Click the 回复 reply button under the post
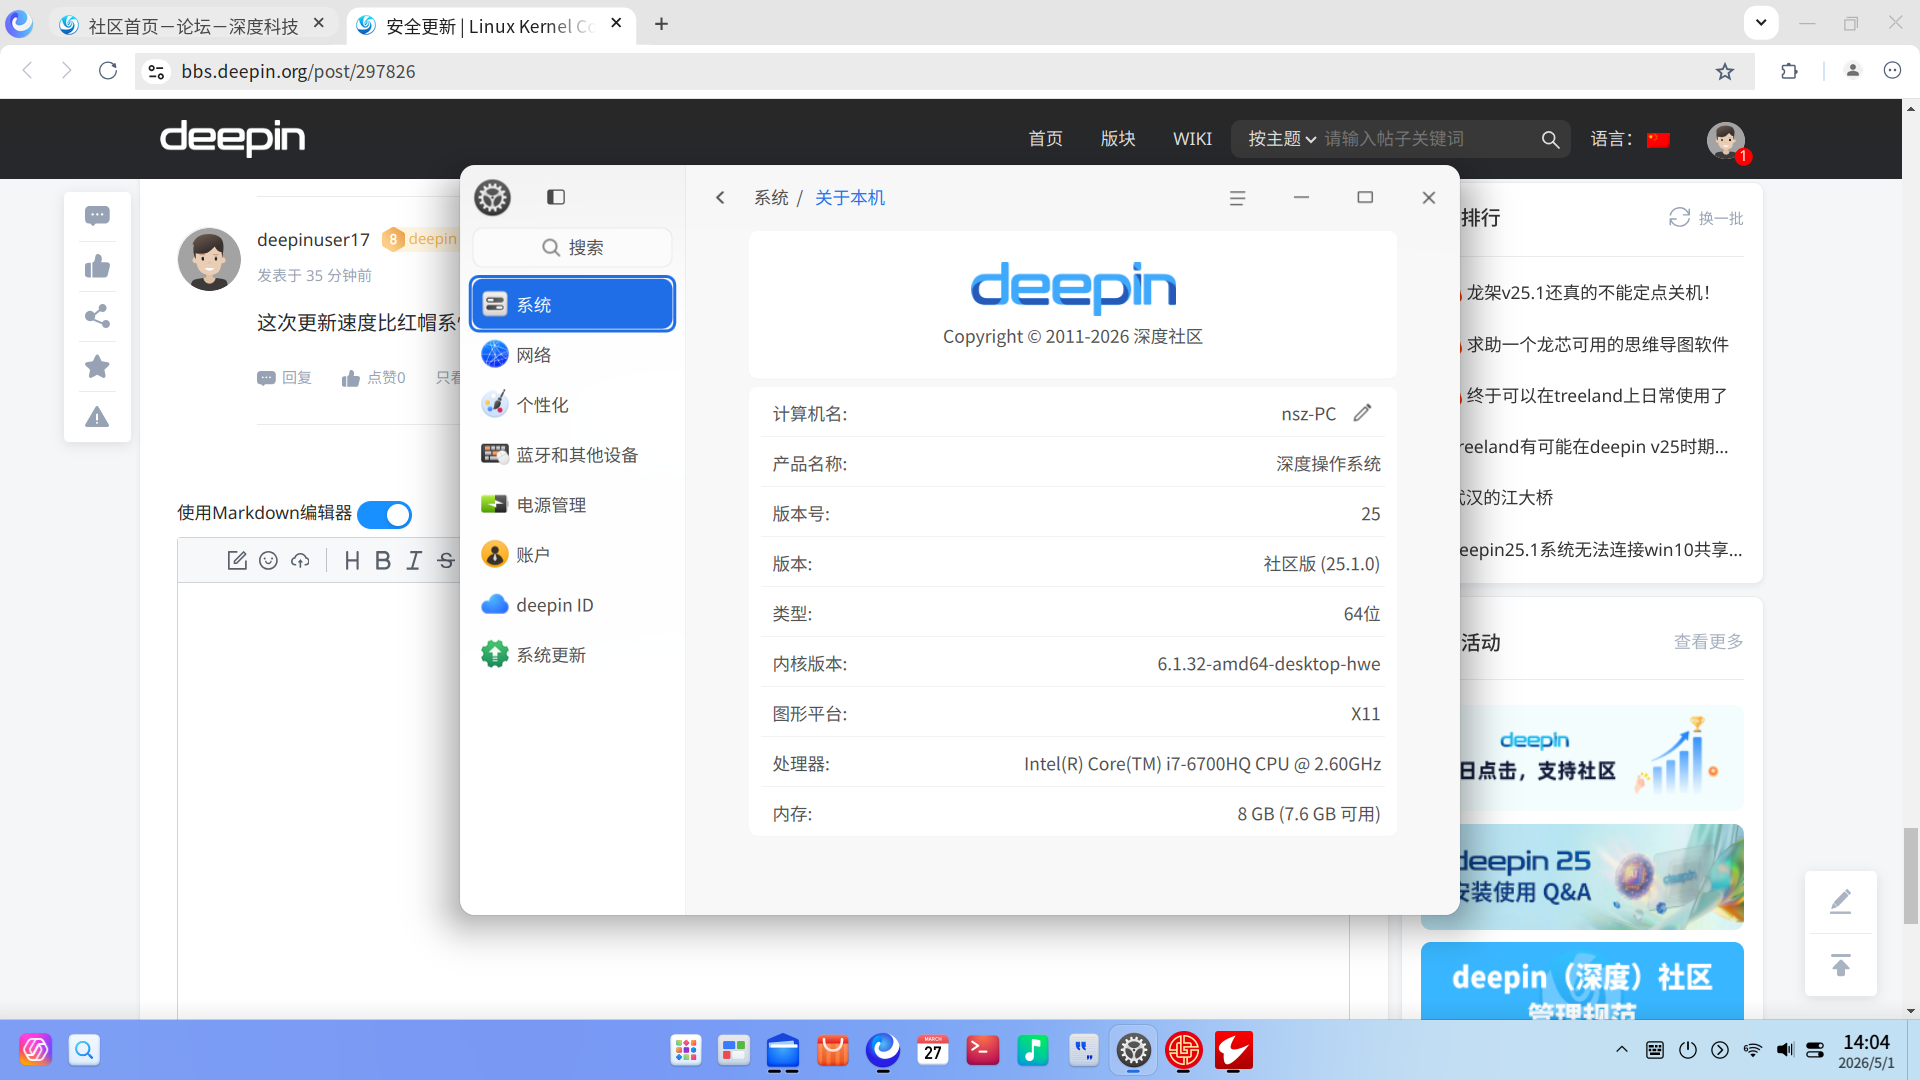 285,378
